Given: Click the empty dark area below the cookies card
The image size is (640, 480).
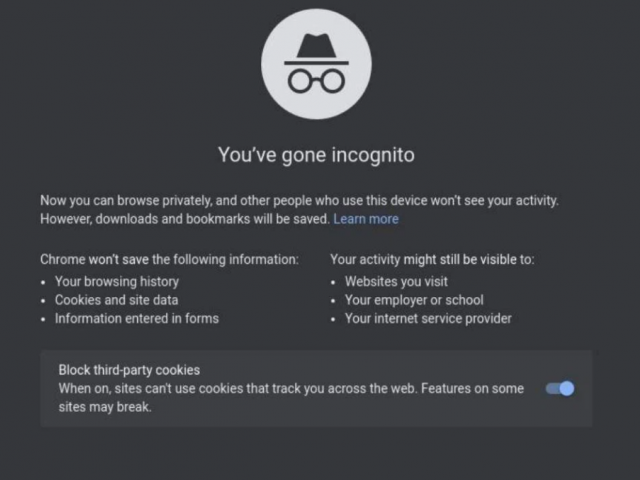Looking at the screenshot, I should click(x=316, y=453).
